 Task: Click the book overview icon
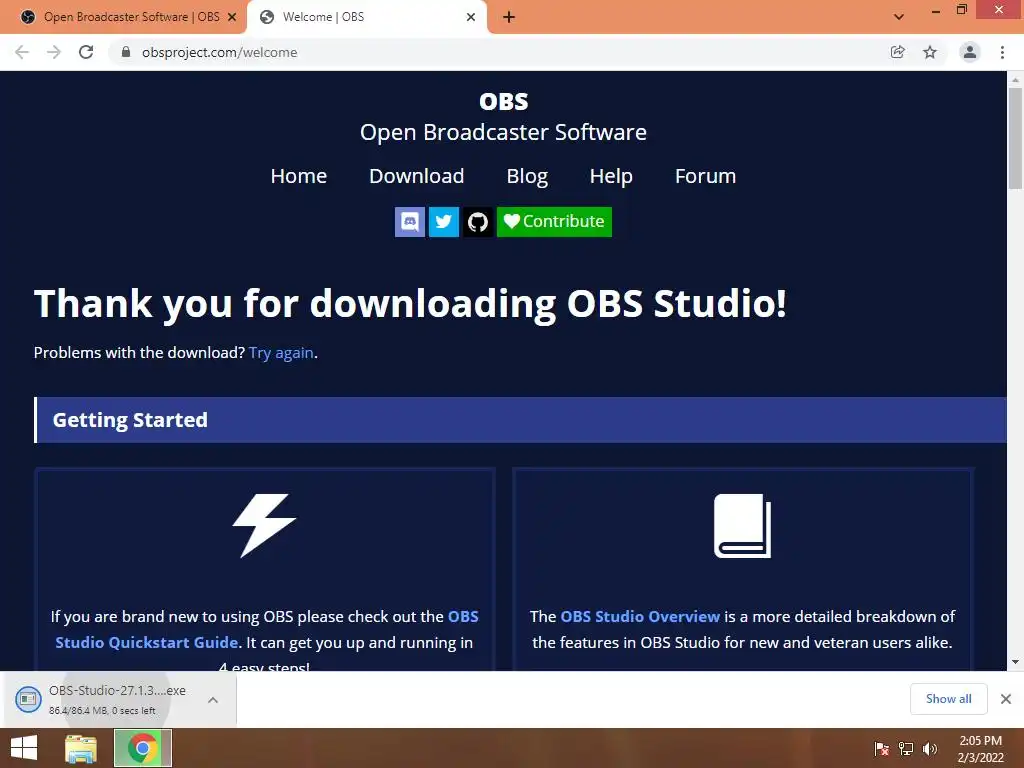point(743,526)
